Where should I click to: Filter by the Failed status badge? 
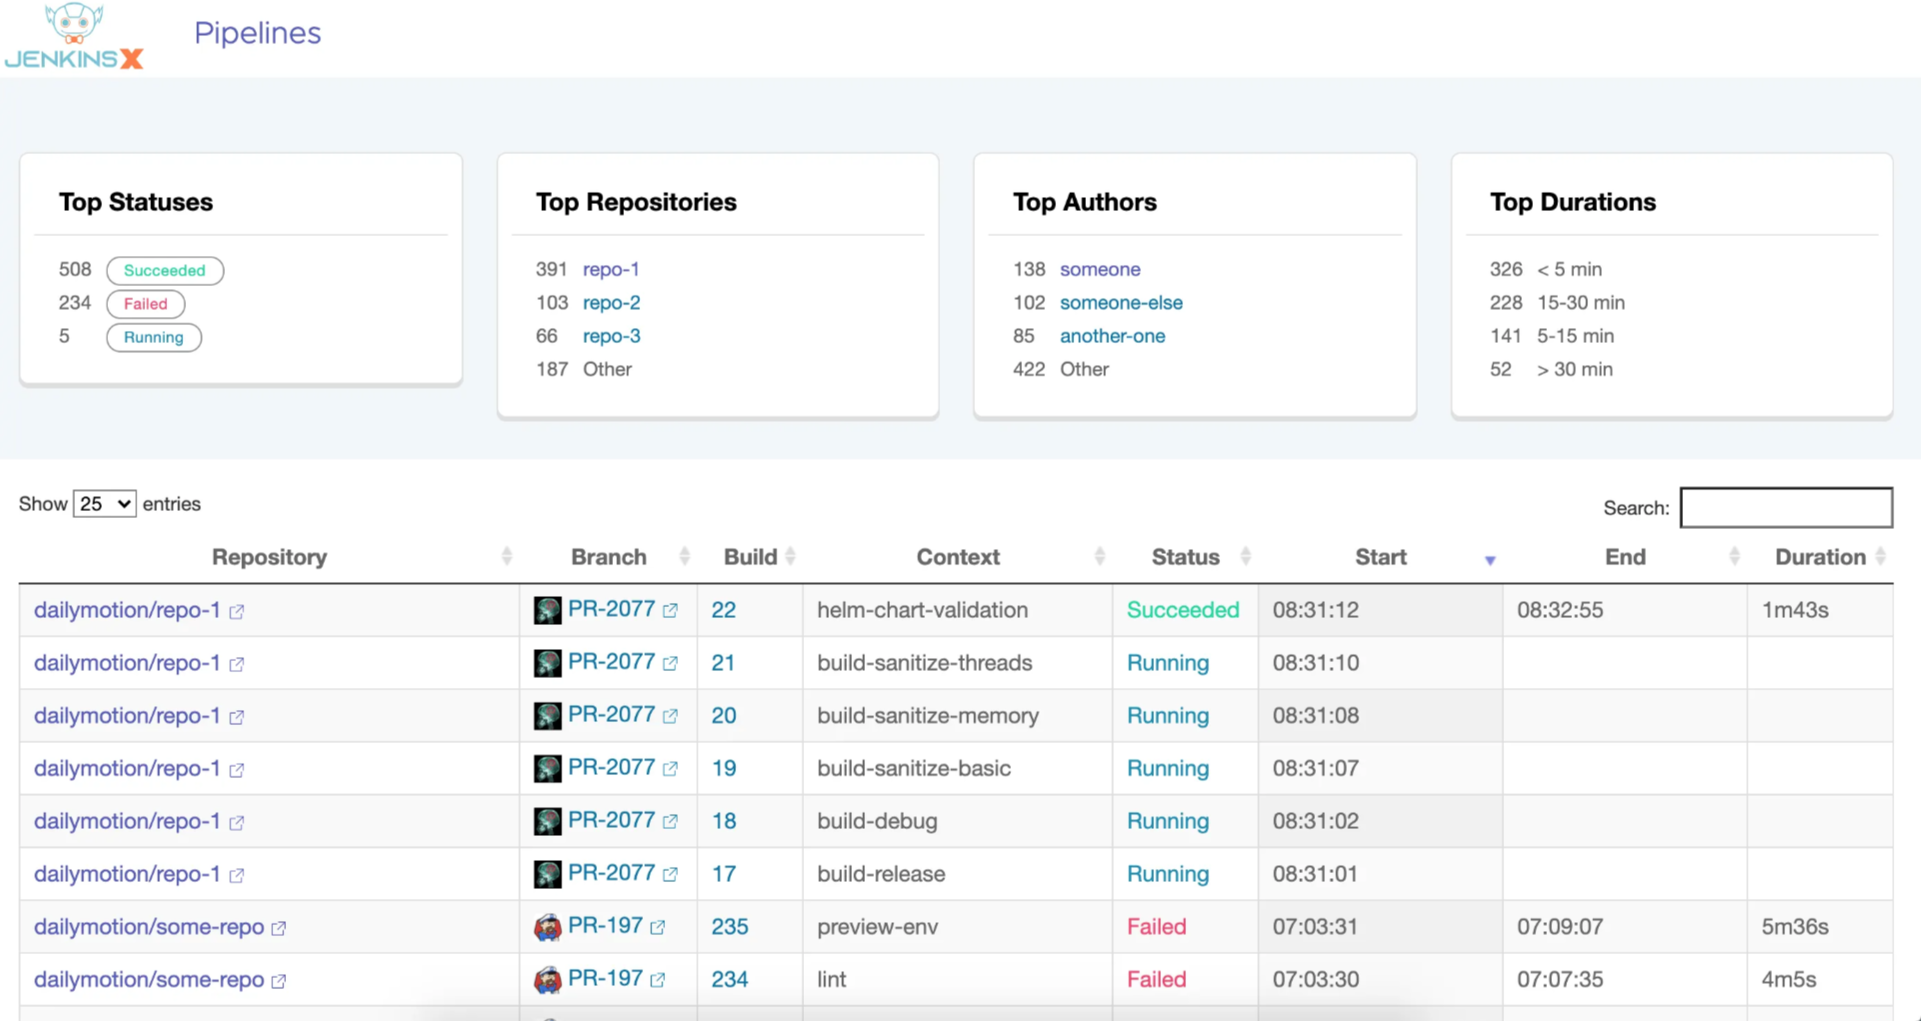[145, 304]
